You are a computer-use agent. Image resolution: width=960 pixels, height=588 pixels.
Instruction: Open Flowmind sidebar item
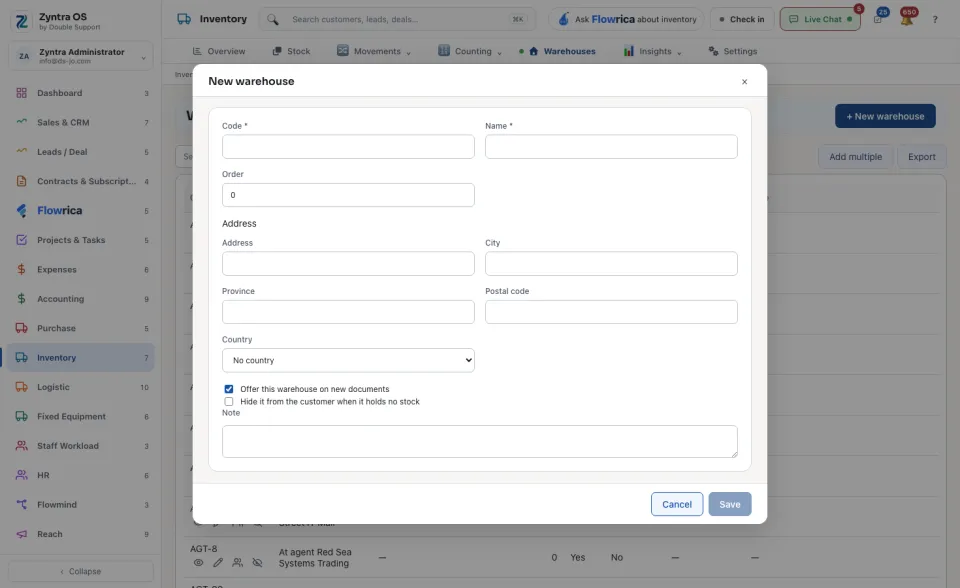pos(81,505)
